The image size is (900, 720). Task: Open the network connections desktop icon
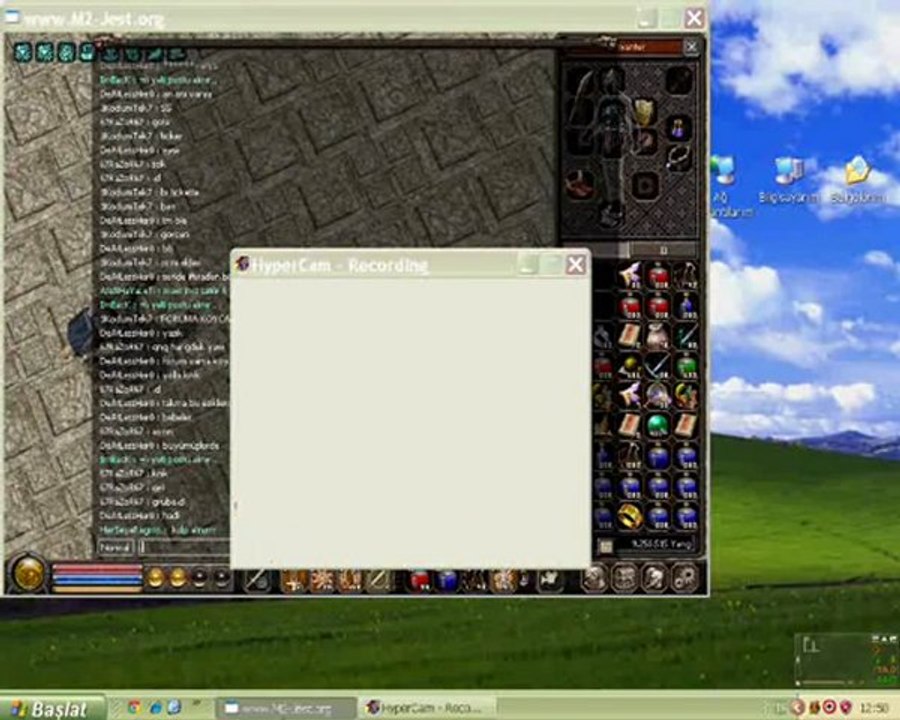click(x=726, y=185)
